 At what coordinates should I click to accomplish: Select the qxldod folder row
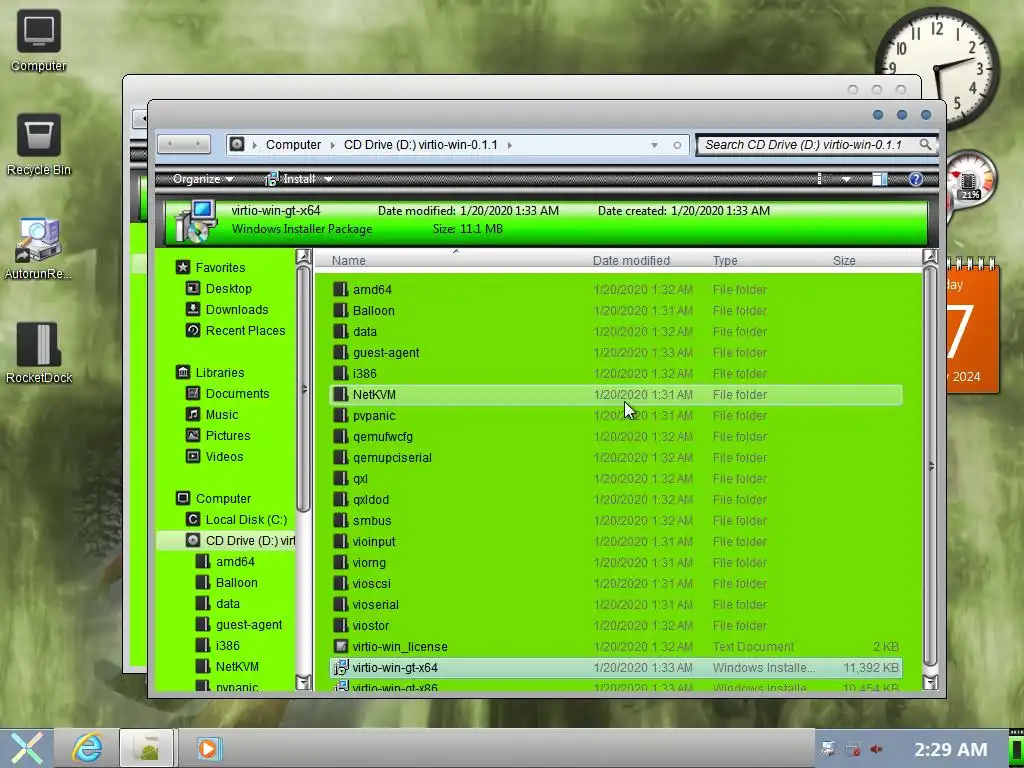[x=616, y=500]
